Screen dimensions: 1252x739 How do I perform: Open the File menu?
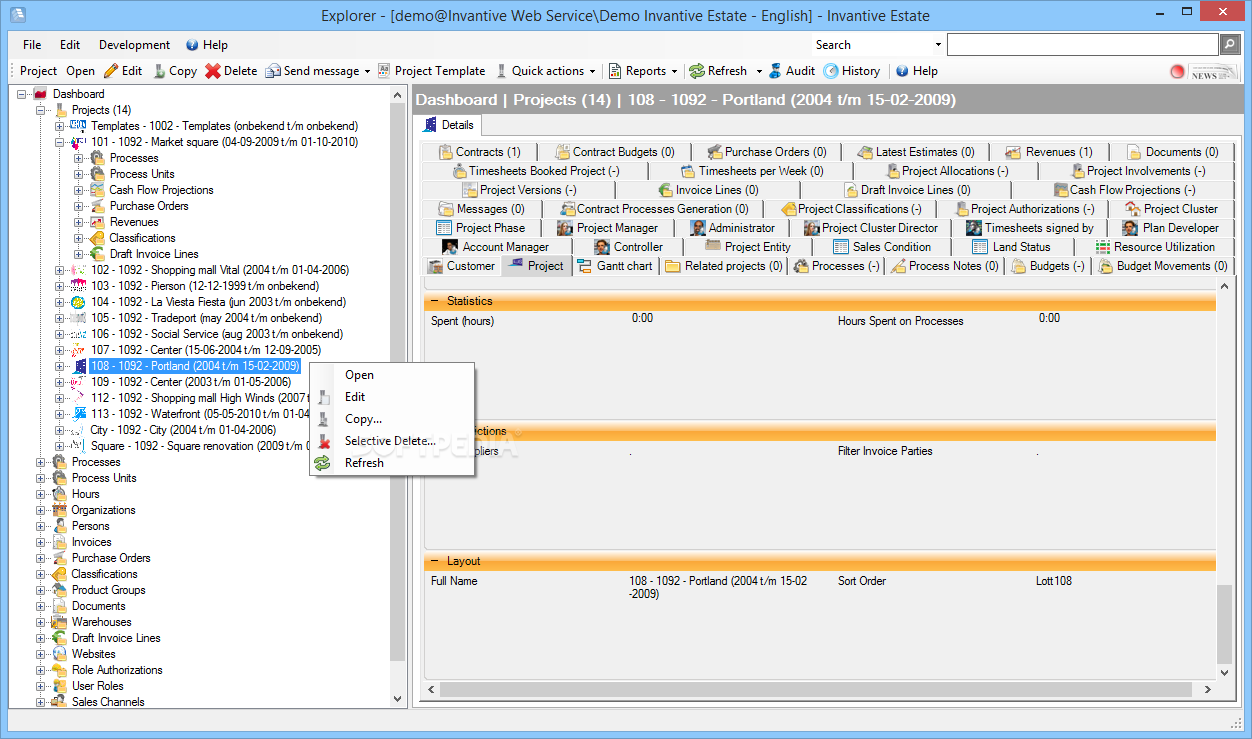pyautogui.click(x=32, y=45)
